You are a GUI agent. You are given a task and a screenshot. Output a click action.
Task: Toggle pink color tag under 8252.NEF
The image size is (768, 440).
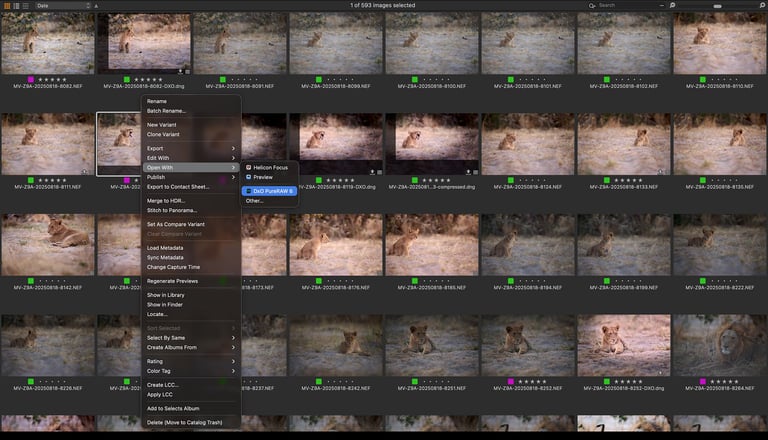511,381
